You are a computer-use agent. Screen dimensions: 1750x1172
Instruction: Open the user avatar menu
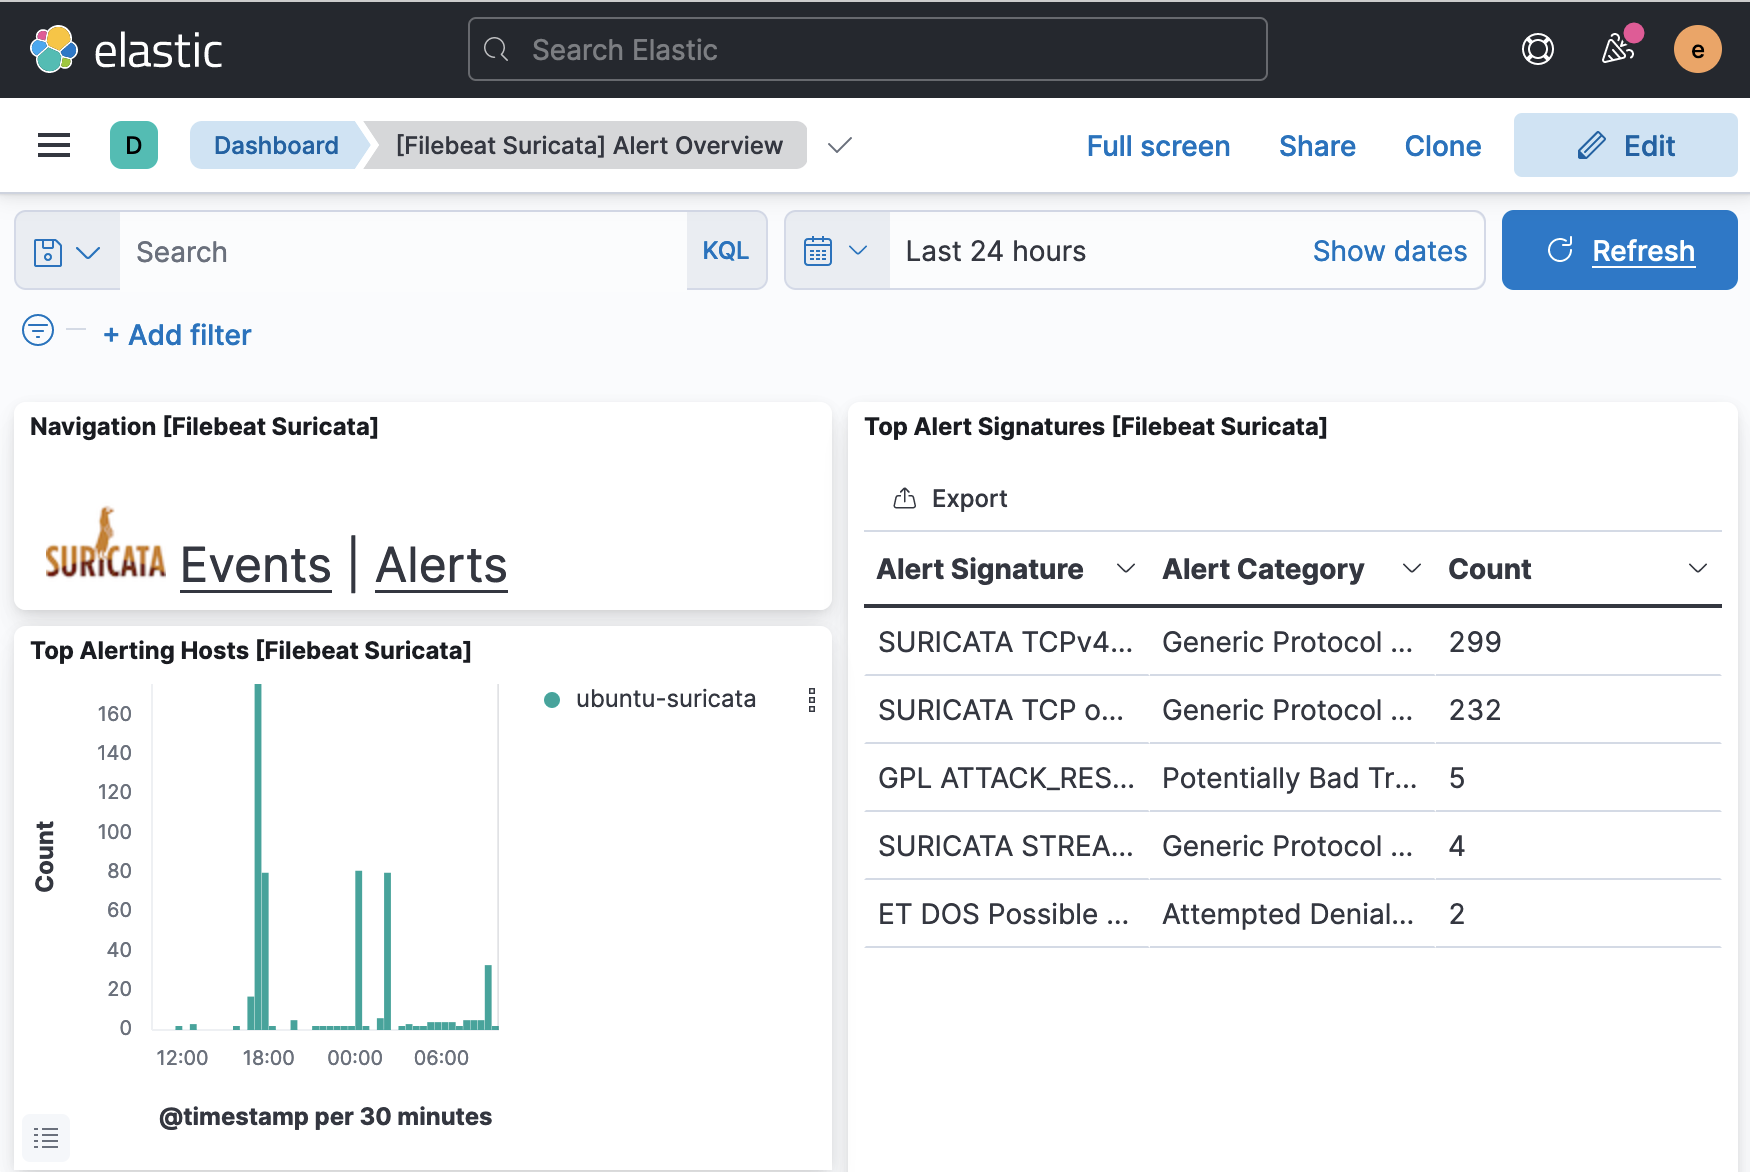click(1697, 49)
